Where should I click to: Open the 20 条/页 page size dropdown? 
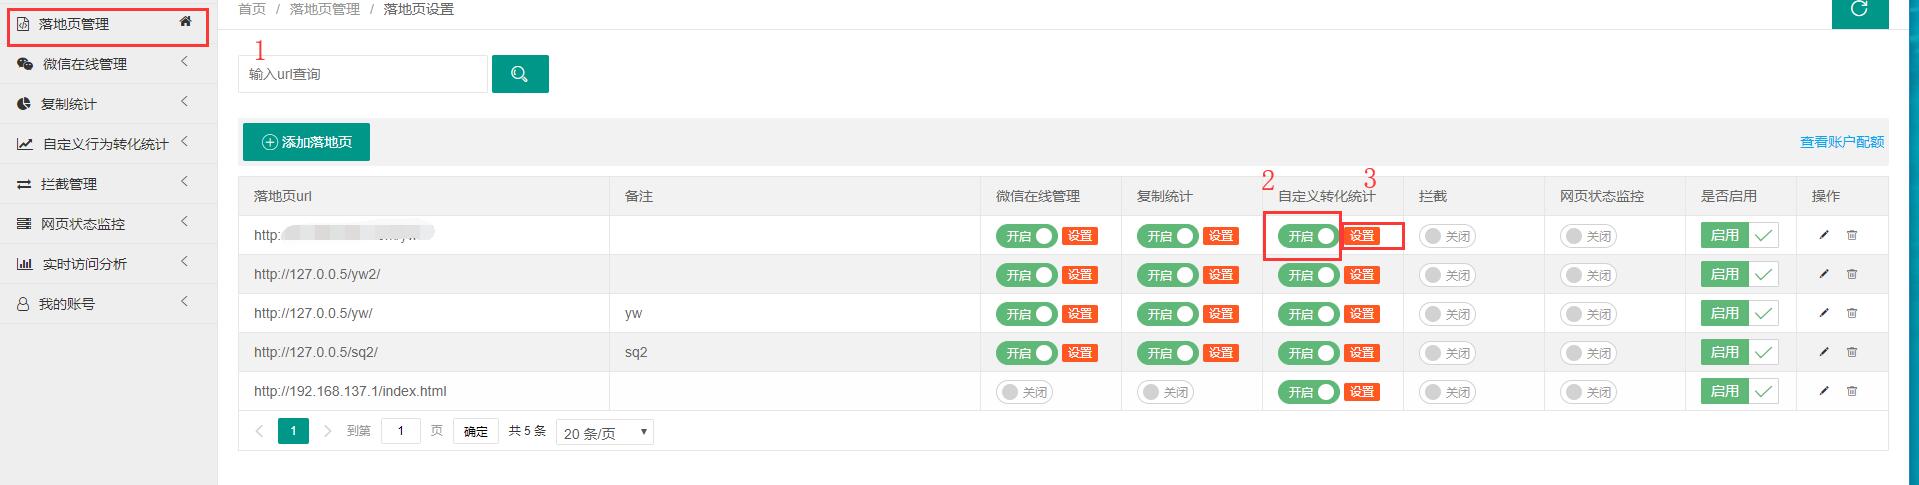(604, 433)
